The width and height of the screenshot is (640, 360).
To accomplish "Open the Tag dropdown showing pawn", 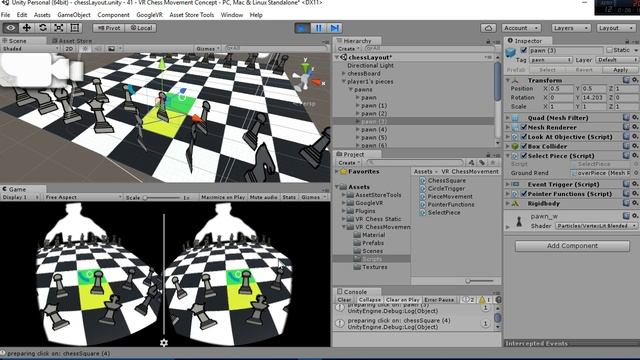I will click(x=551, y=60).
